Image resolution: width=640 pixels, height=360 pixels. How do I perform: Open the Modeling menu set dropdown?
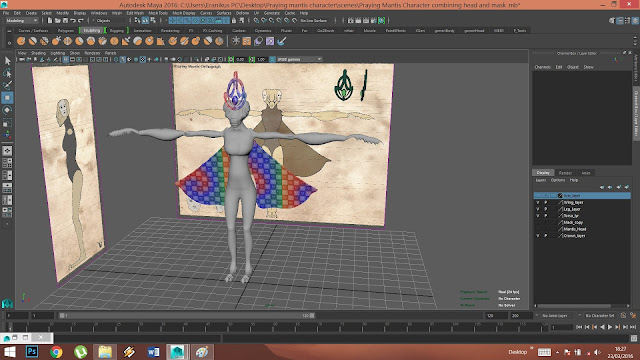click(21, 20)
